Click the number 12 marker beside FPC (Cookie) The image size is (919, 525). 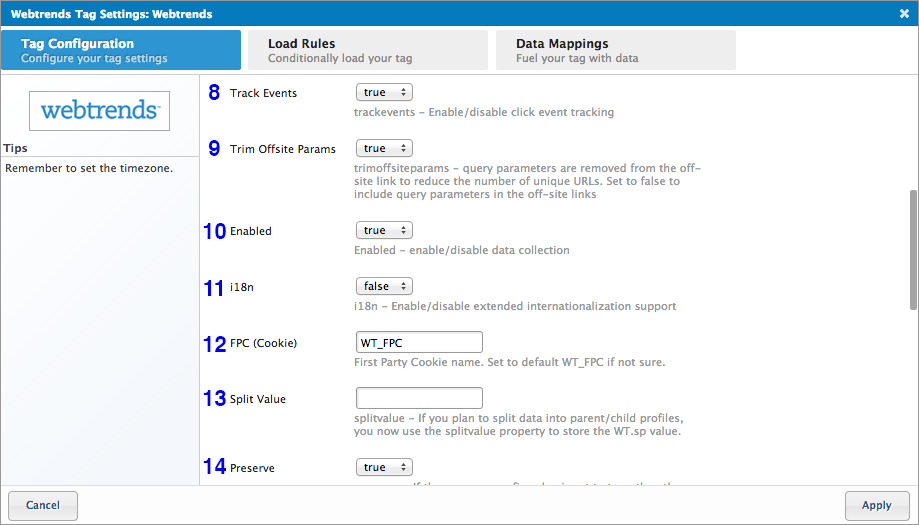pyautogui.click(x=214, y=344)
